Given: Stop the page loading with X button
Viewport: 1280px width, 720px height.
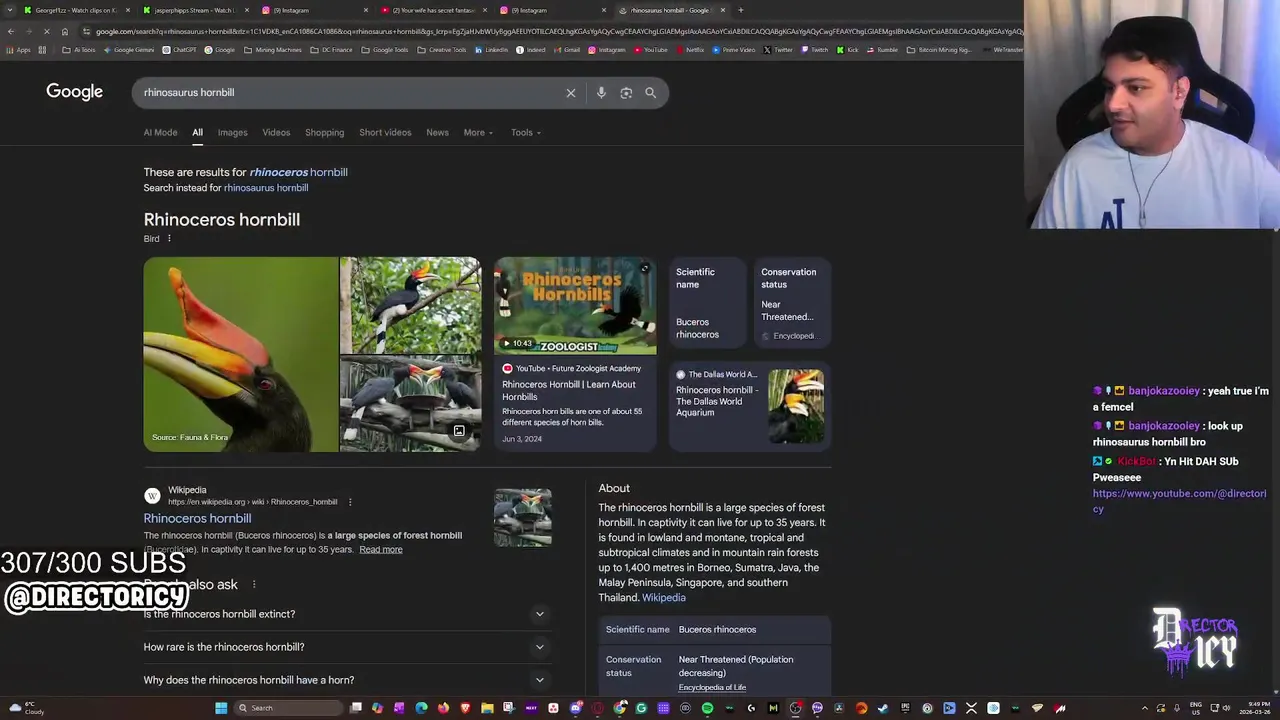Looking at the screenshot, I should 46,31.
